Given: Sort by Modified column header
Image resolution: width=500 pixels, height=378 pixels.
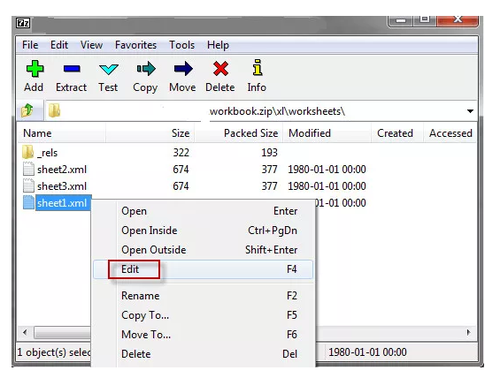Looking at the screenshot, I should click(x=327, y=133).
